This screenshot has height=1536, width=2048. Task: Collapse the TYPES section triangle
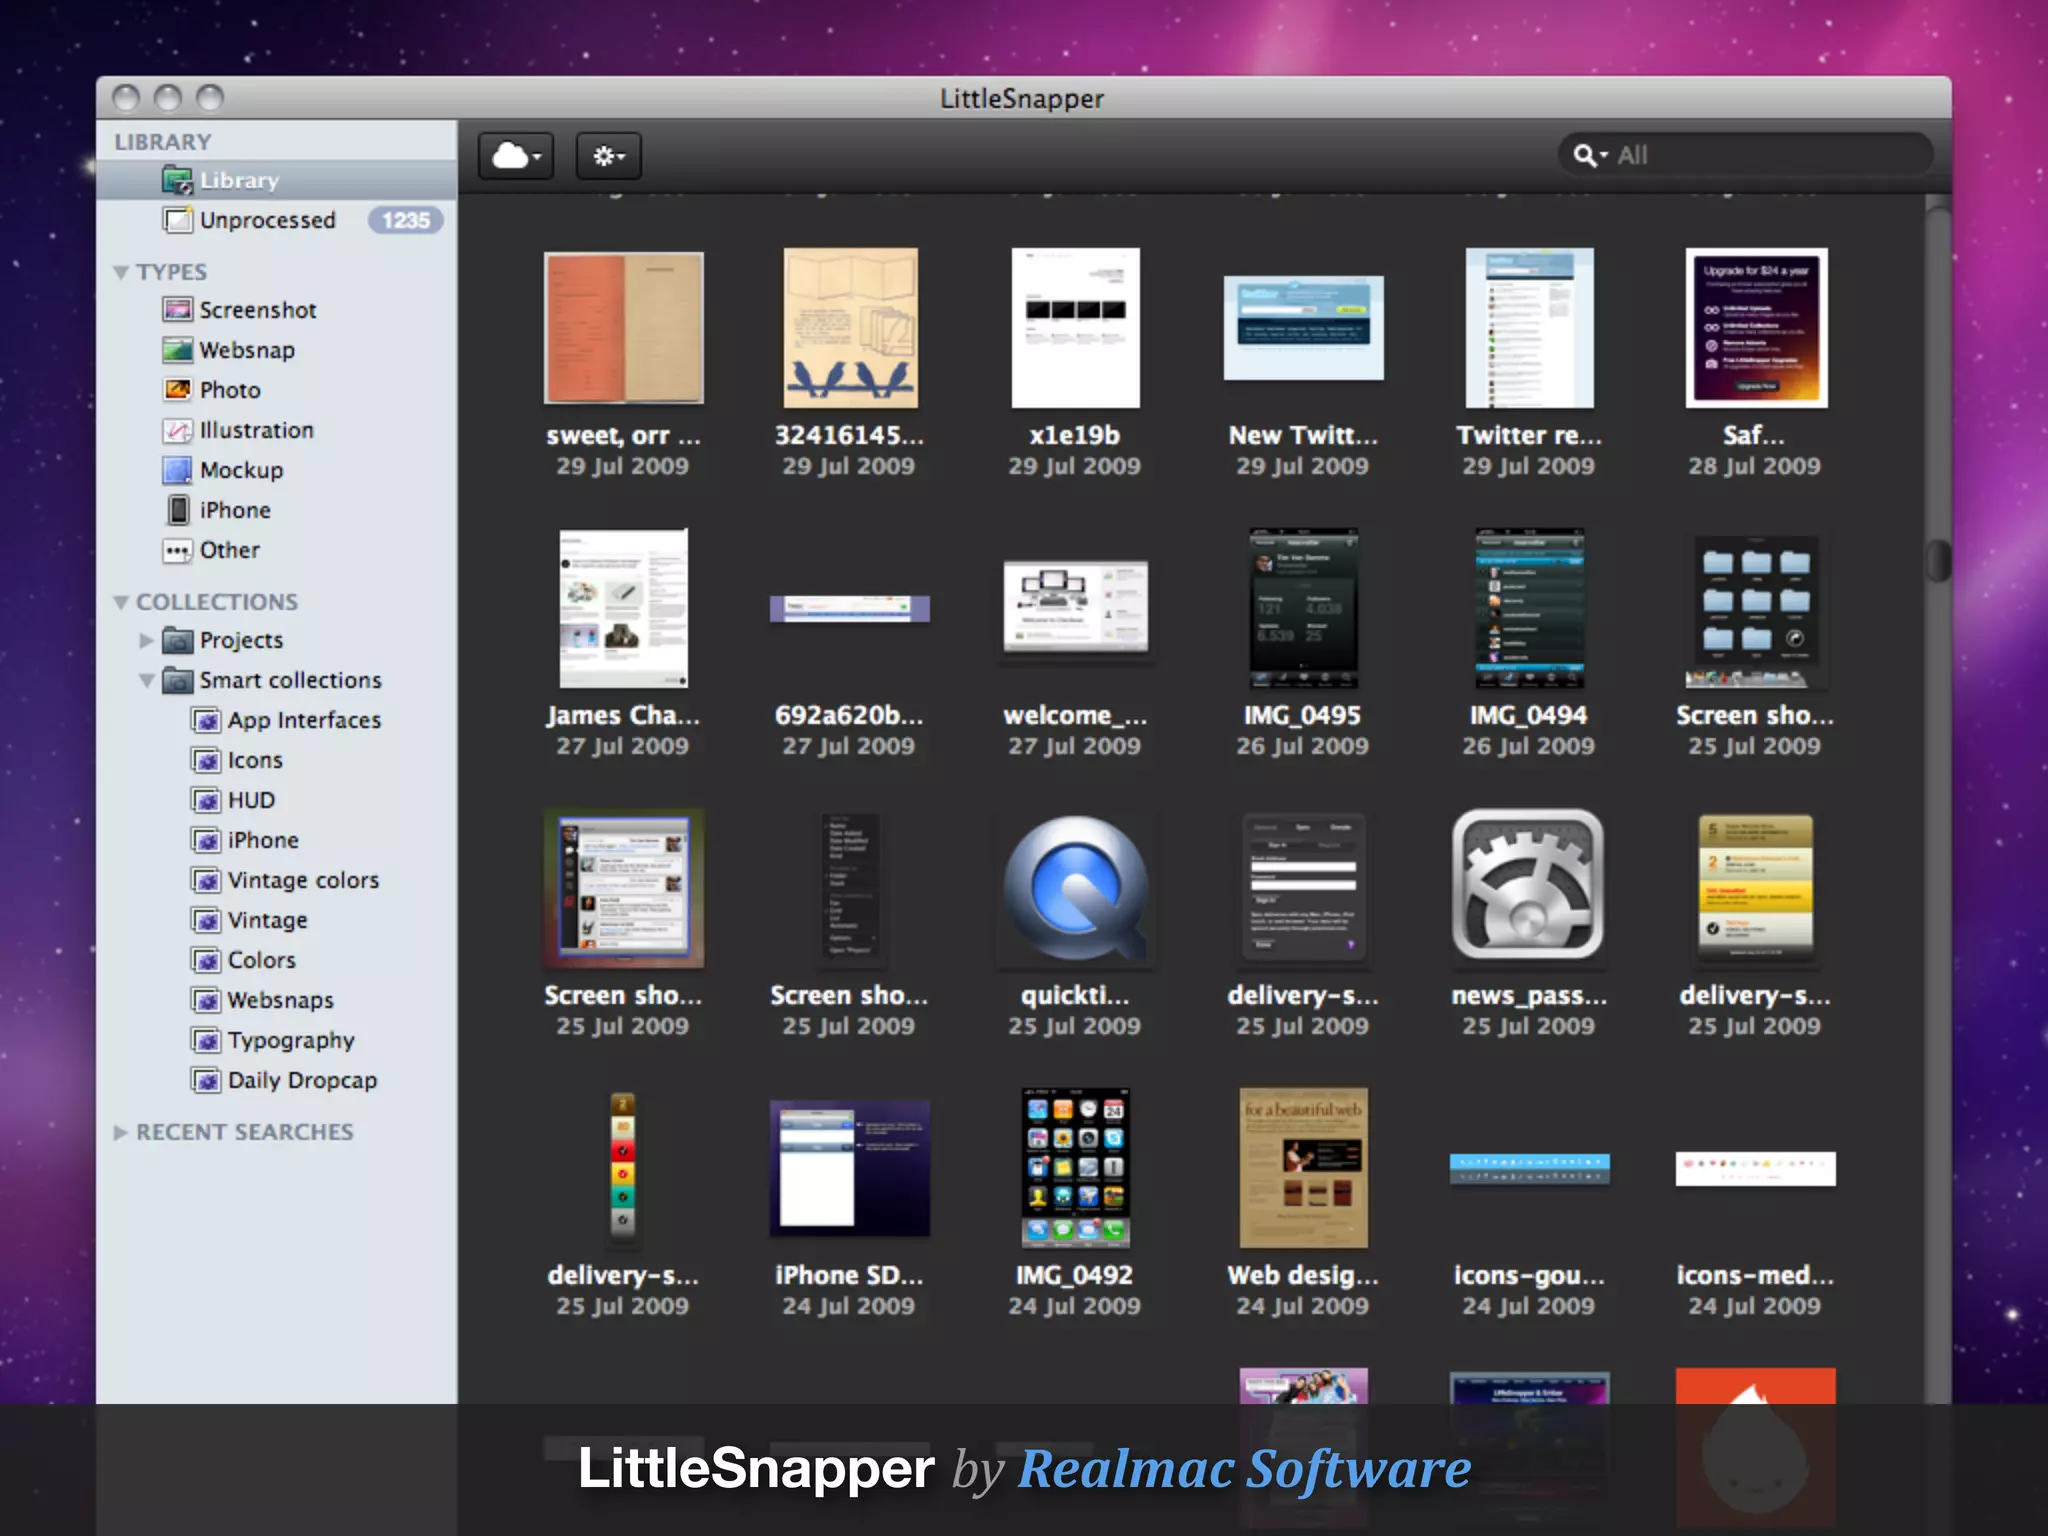point(121,272)
